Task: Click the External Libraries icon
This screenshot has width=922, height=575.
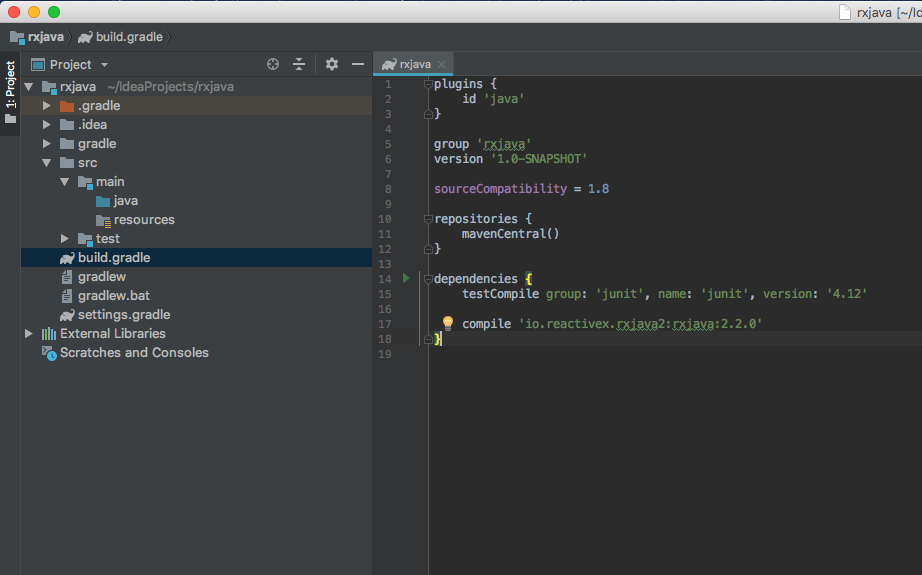Action: pyautogui.click(x=49, y=334)
